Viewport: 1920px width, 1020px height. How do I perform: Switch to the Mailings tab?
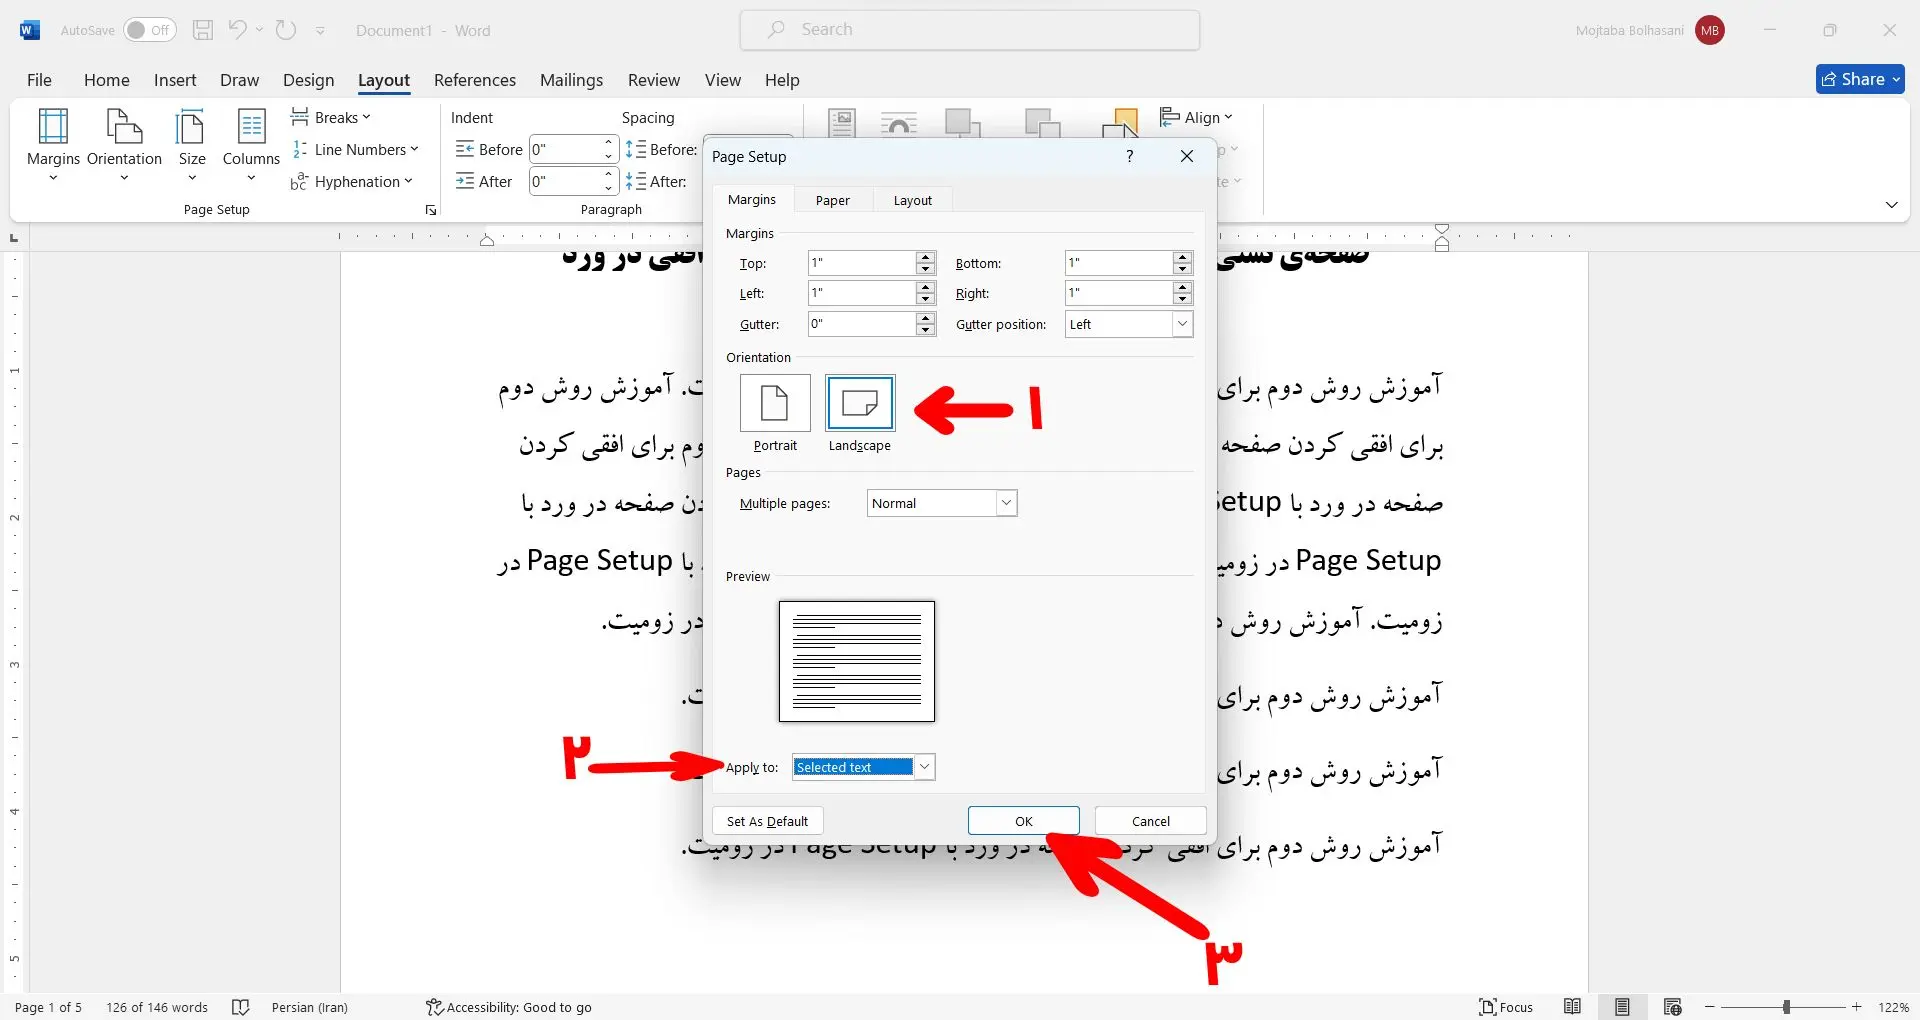click(x=571, y=80)
